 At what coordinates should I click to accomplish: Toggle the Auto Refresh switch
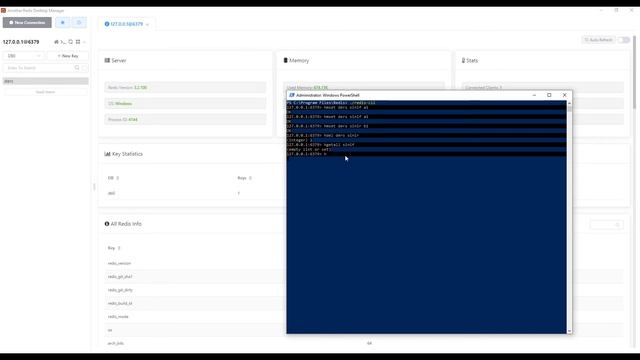pos(624,40)
